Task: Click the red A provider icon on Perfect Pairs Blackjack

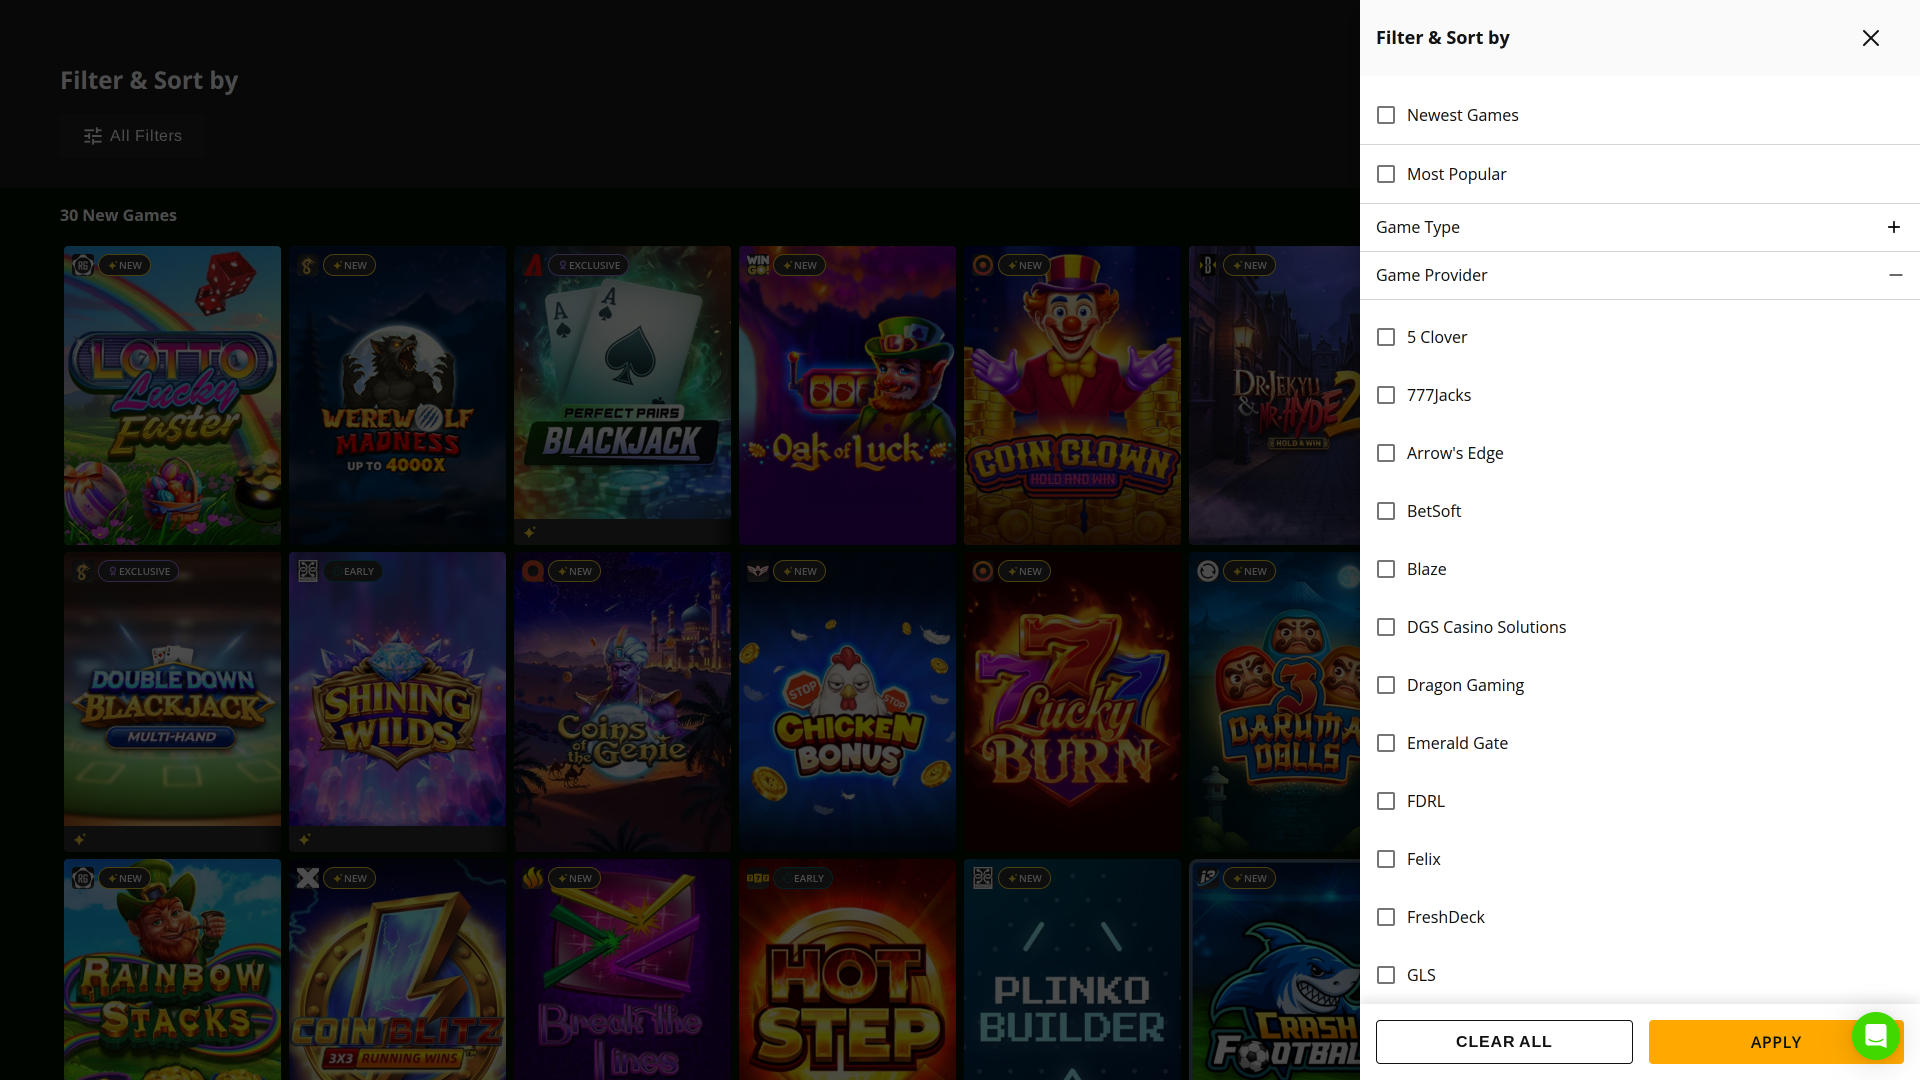Action: click(535, 265)
